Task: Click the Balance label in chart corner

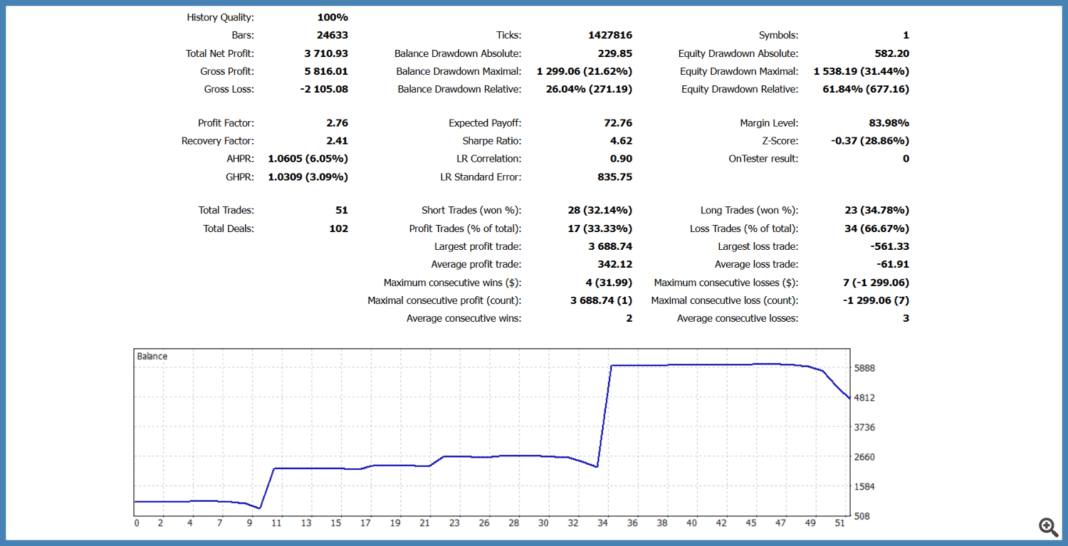Action: pos(152,356)
